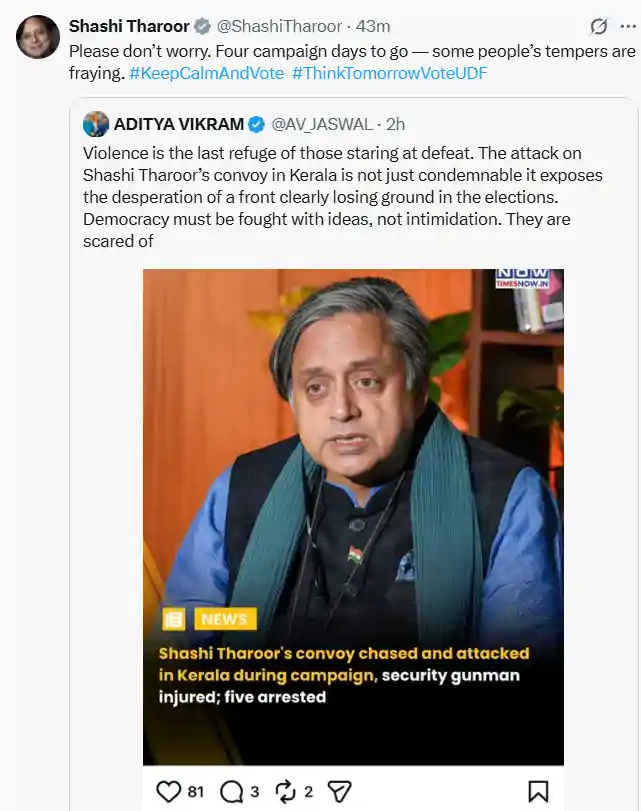
Task: Visit the @ShashiTharoor handle
Action: pyautogui.click(x=279, y=26)
